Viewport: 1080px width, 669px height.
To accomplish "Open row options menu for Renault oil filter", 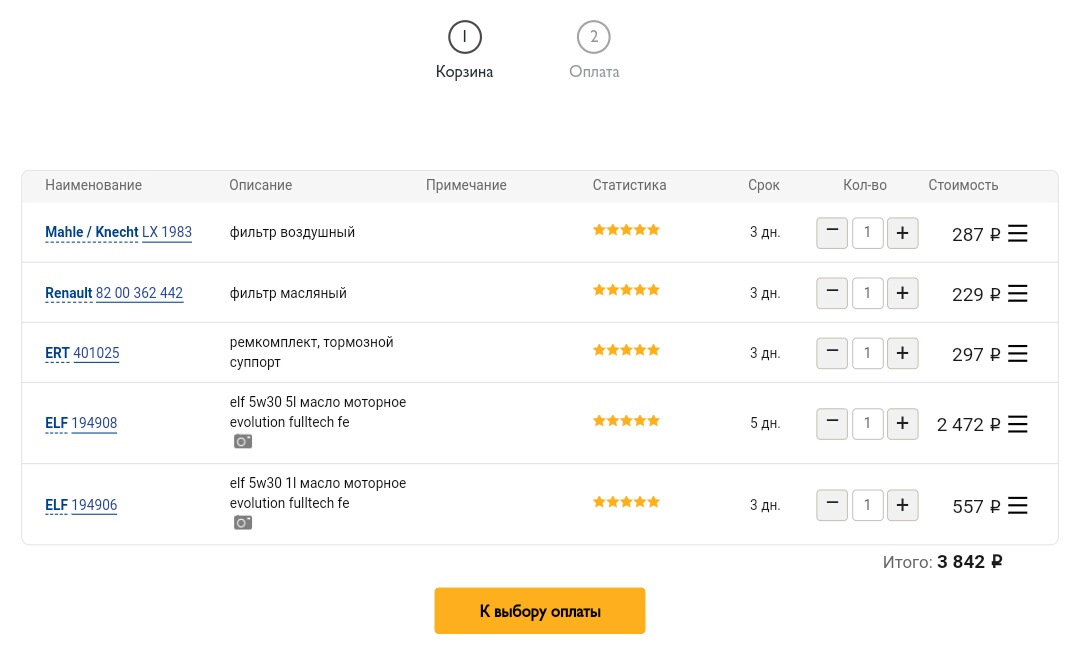I will (x=1017, y=294).
